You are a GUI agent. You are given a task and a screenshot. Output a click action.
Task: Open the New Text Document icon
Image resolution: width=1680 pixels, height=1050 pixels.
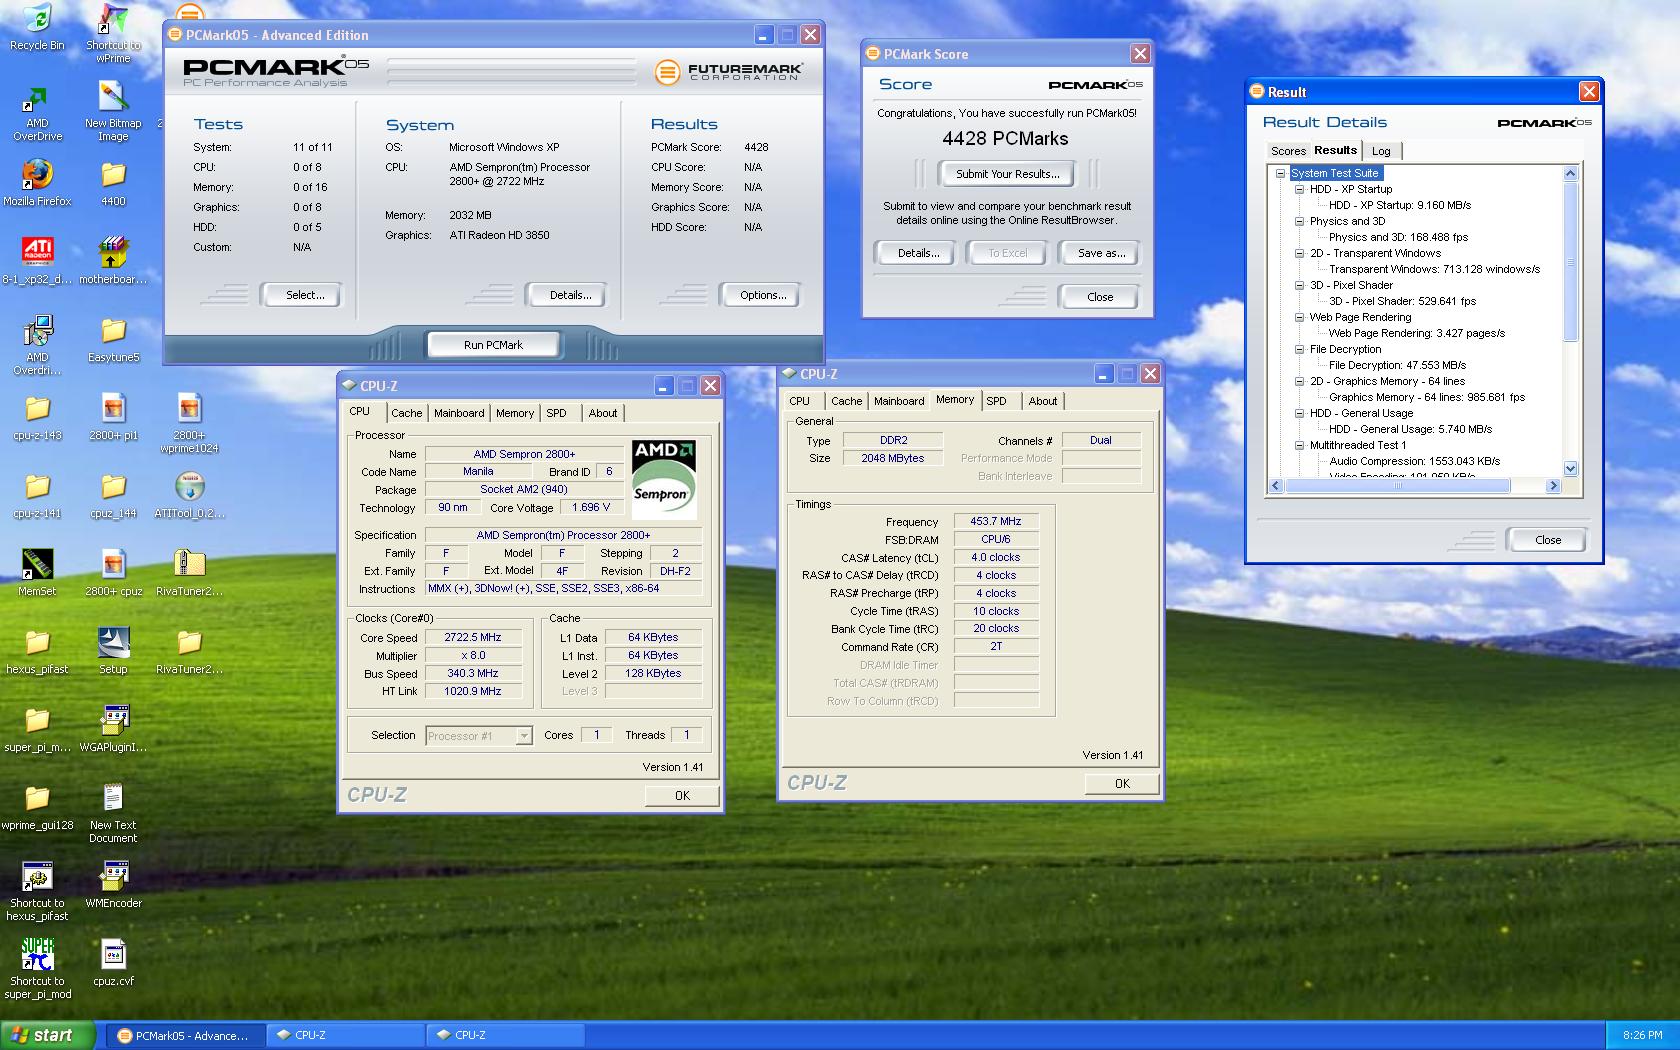[x=113, y=813]
